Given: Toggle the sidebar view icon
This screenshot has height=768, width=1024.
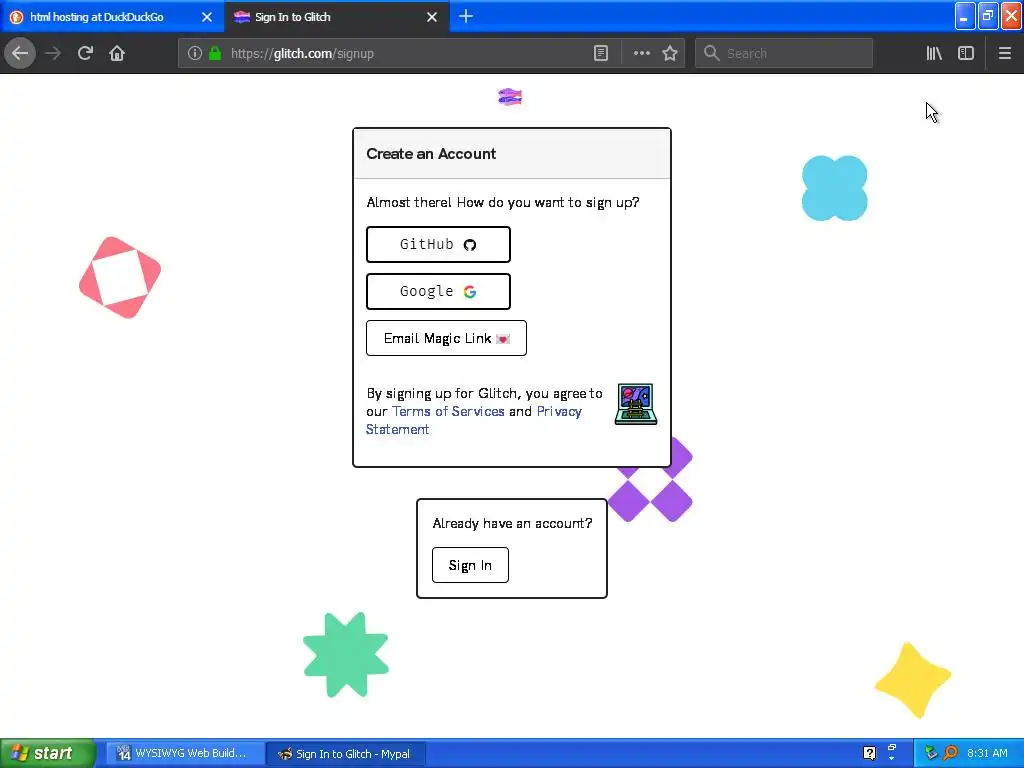Looking at the screenshot, I should point(966,53).
